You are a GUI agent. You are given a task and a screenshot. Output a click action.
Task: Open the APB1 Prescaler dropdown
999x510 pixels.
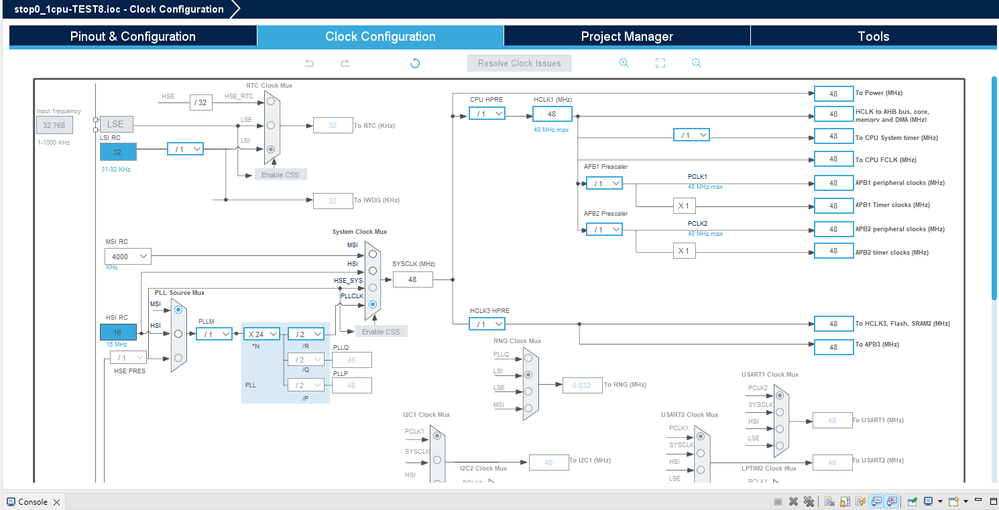pyautogui.click(x=604, y=183)
